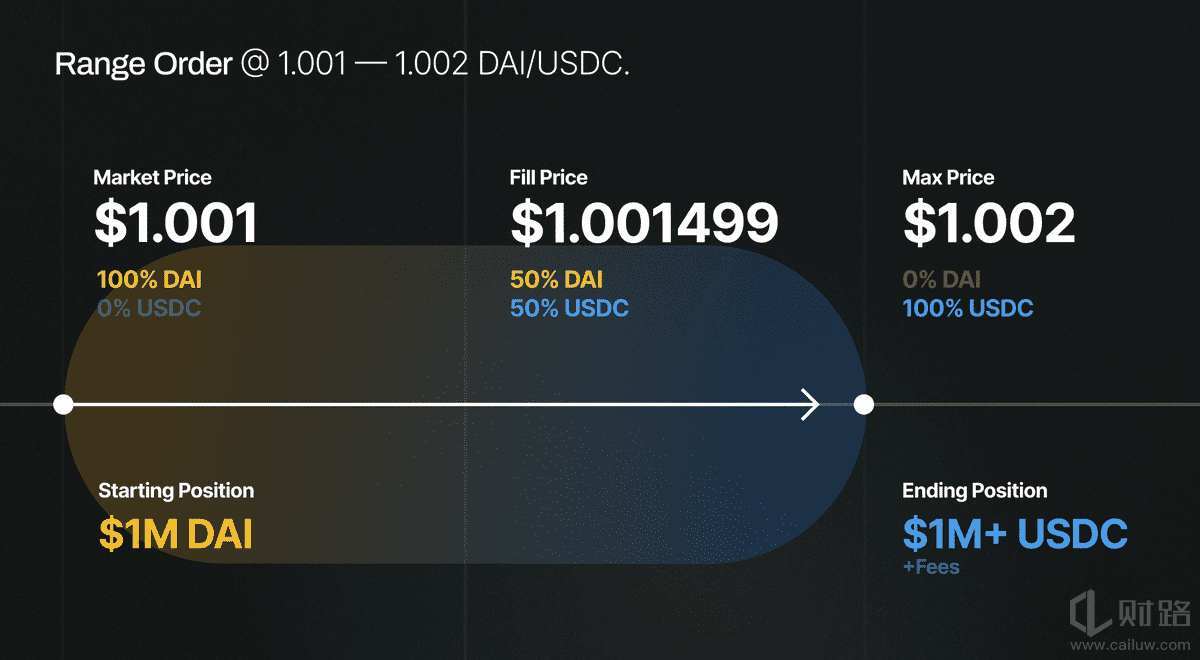
Task: Click the blue 50% USDC text
Action: (569, 308)
